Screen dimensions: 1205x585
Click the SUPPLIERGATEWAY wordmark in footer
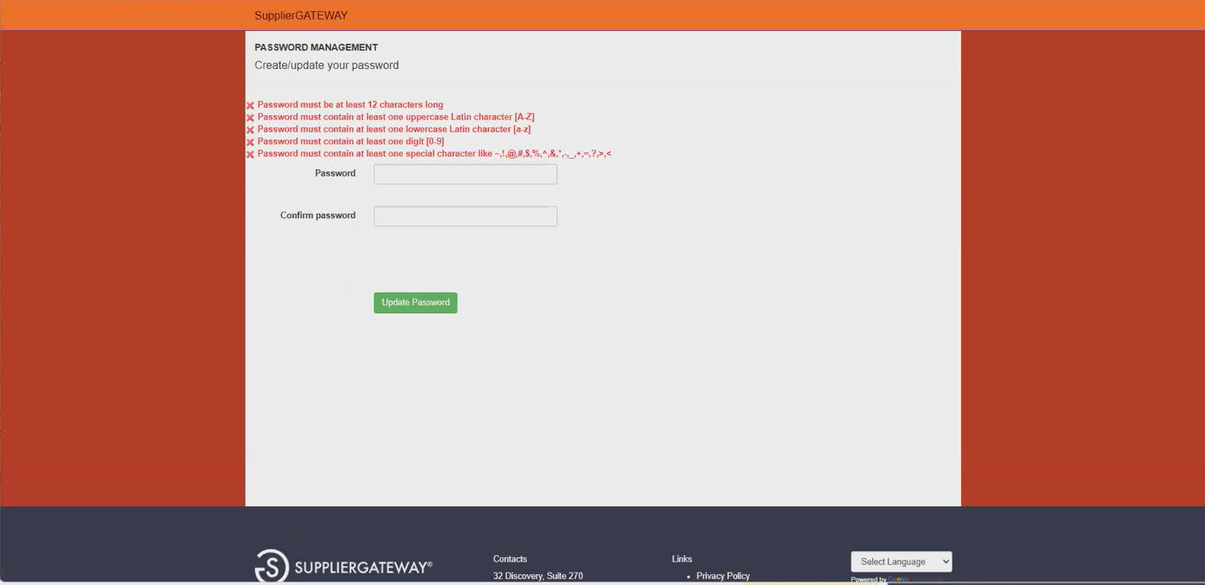(x=363, y=568)
